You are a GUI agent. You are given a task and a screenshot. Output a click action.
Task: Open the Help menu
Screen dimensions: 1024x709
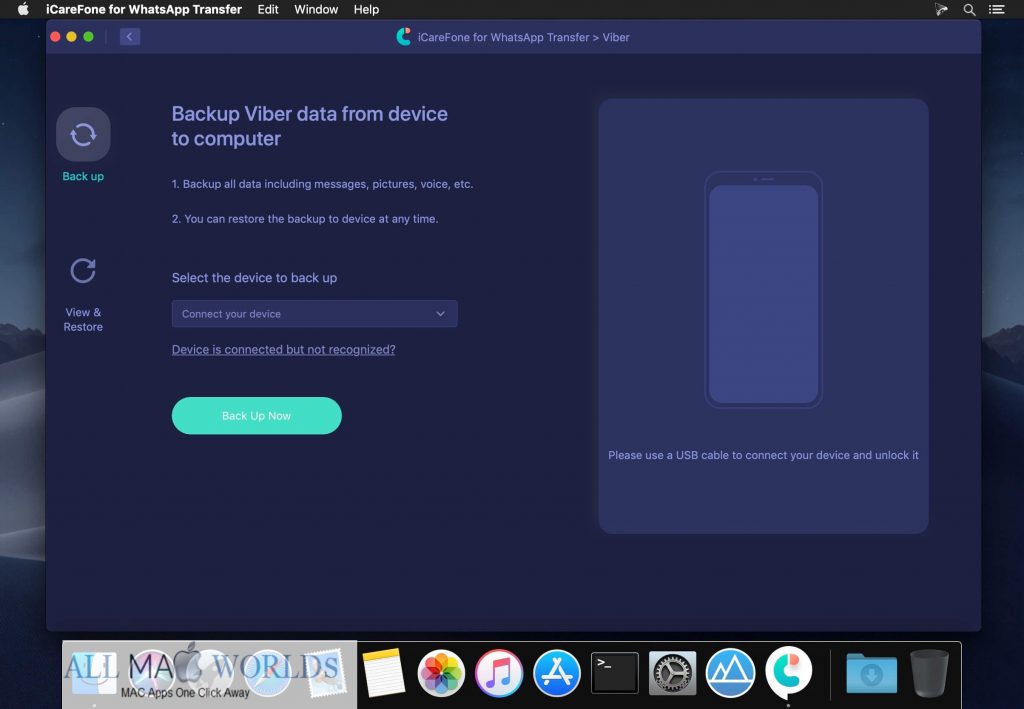click(366, 9)
